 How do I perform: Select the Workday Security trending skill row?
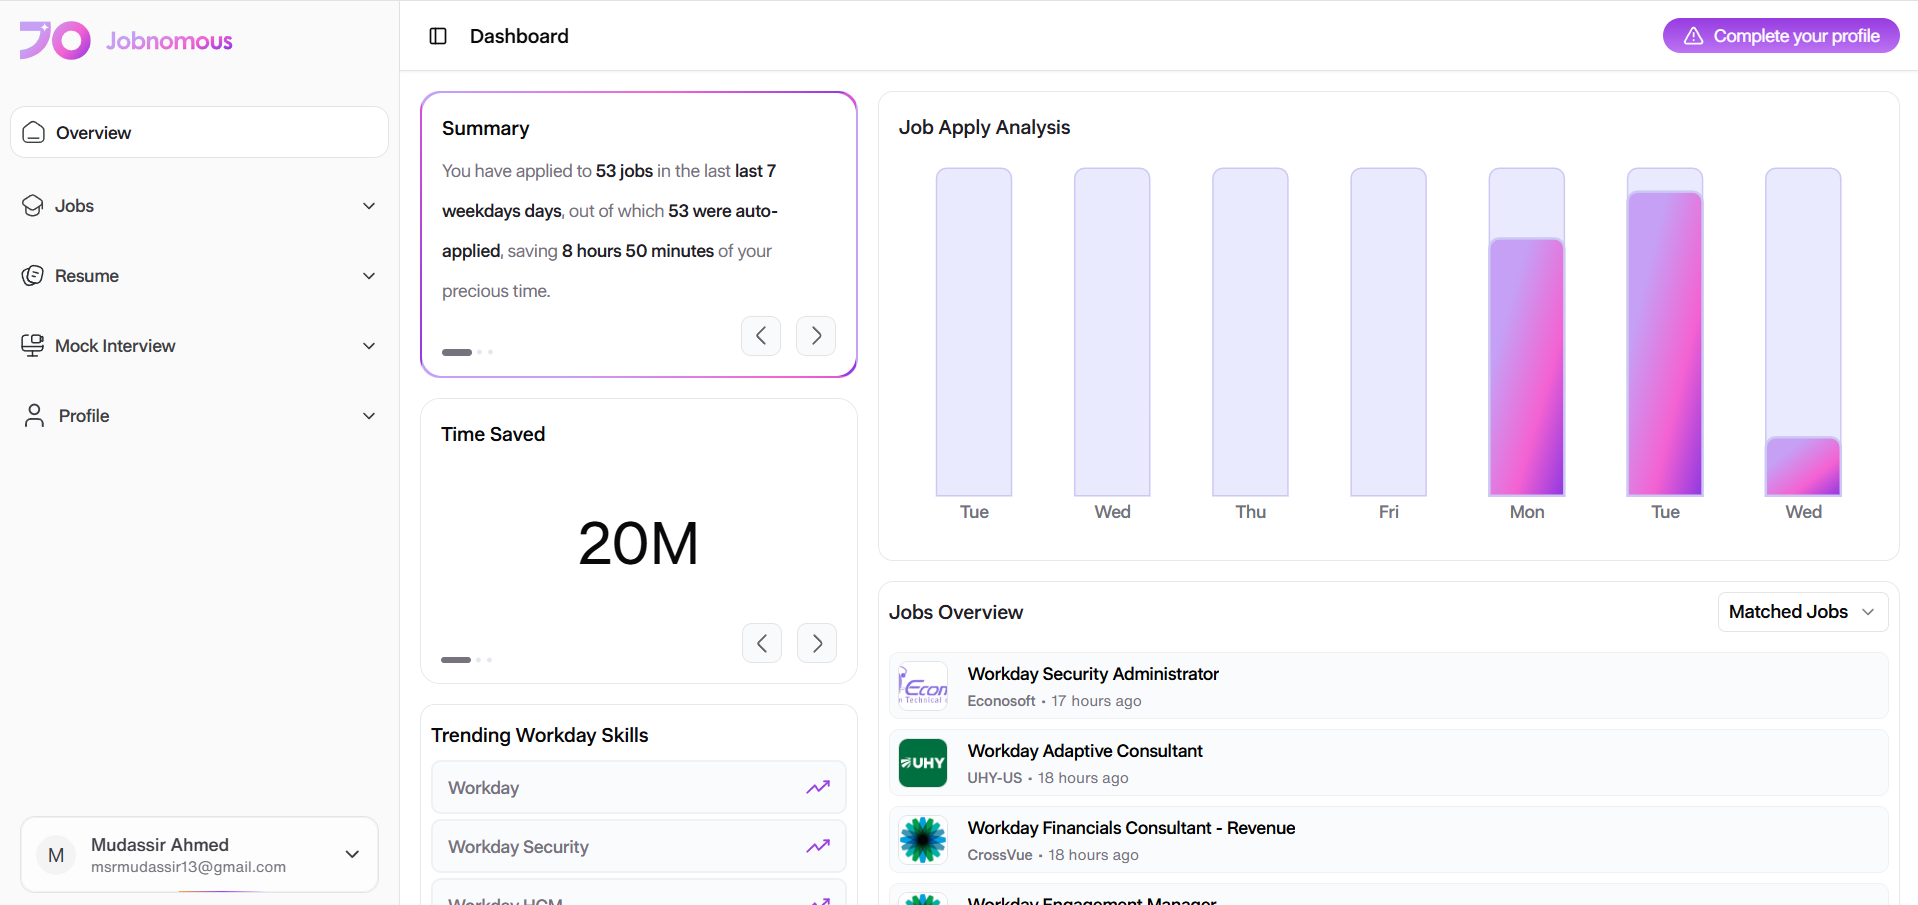[x=639, y=847]
